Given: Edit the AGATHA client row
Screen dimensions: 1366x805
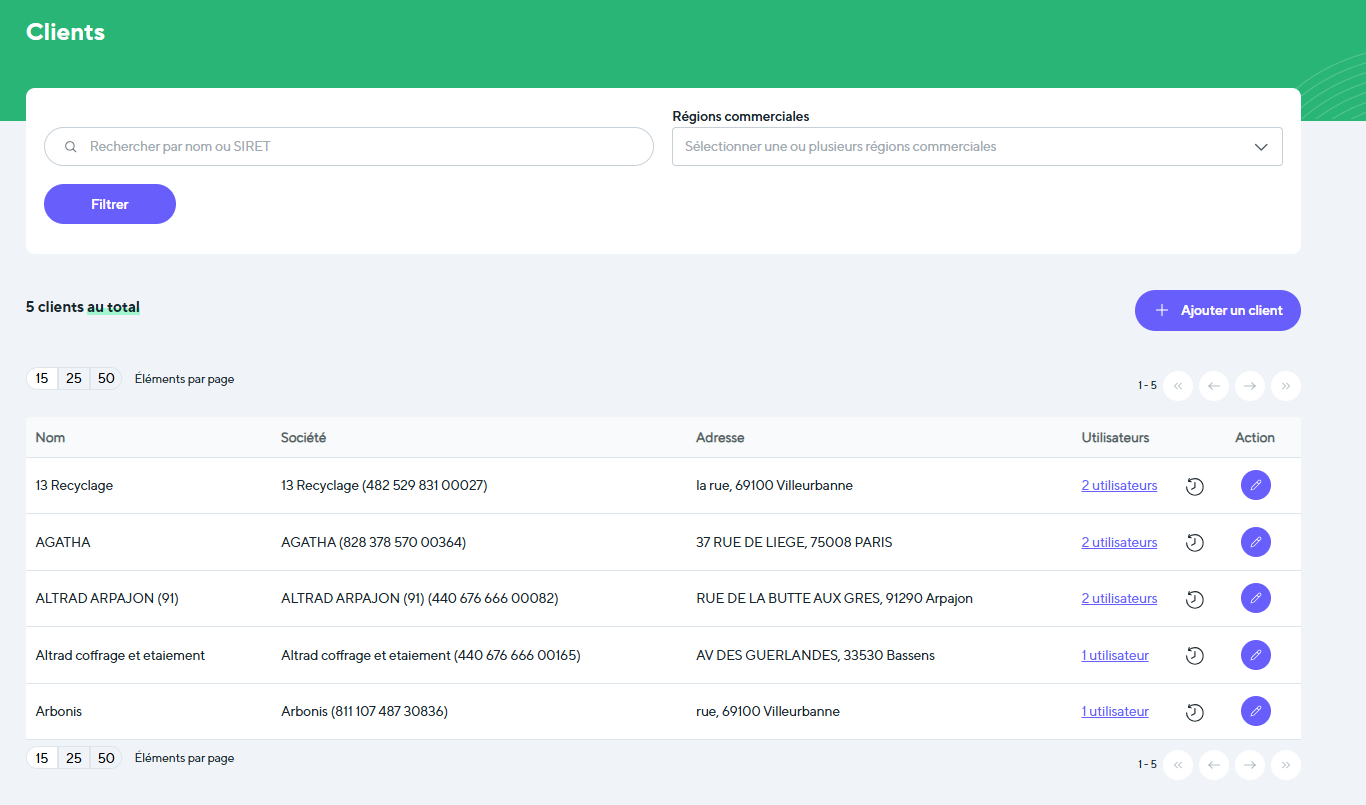Looking at the screenshot, I should click(x=1255, y=542).
